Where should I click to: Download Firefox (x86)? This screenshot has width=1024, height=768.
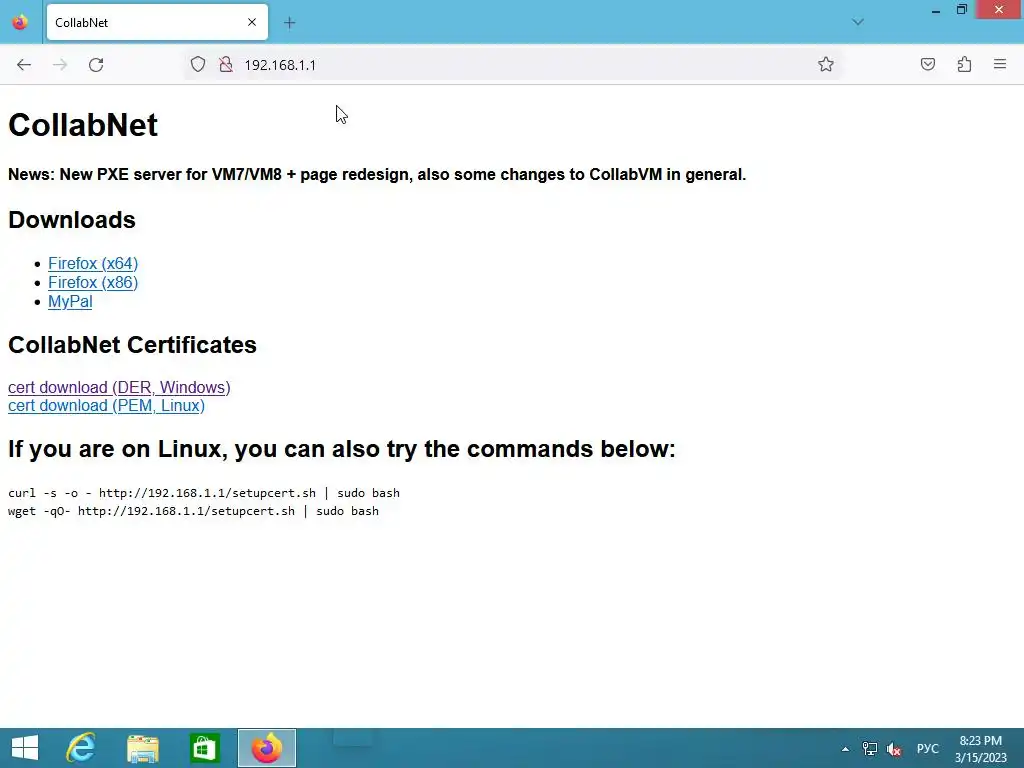pyautogui.click(x=93, y=282)
